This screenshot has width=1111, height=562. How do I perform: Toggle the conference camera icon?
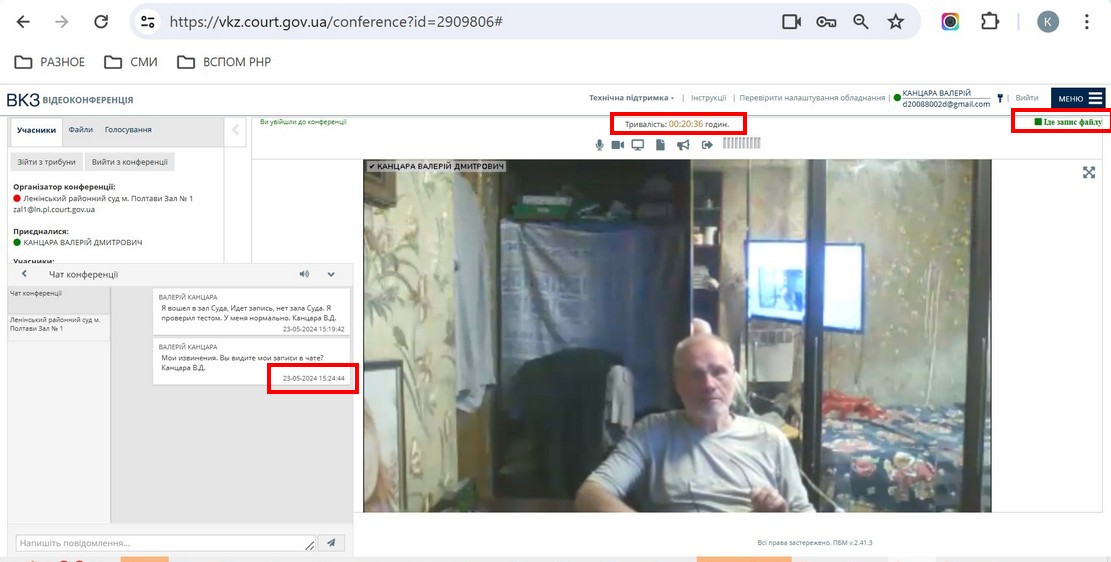coord(618,145)
